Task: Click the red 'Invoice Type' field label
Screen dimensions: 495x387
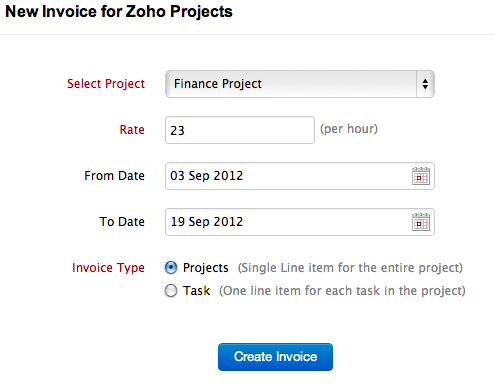Action: (x=108, y=268)
